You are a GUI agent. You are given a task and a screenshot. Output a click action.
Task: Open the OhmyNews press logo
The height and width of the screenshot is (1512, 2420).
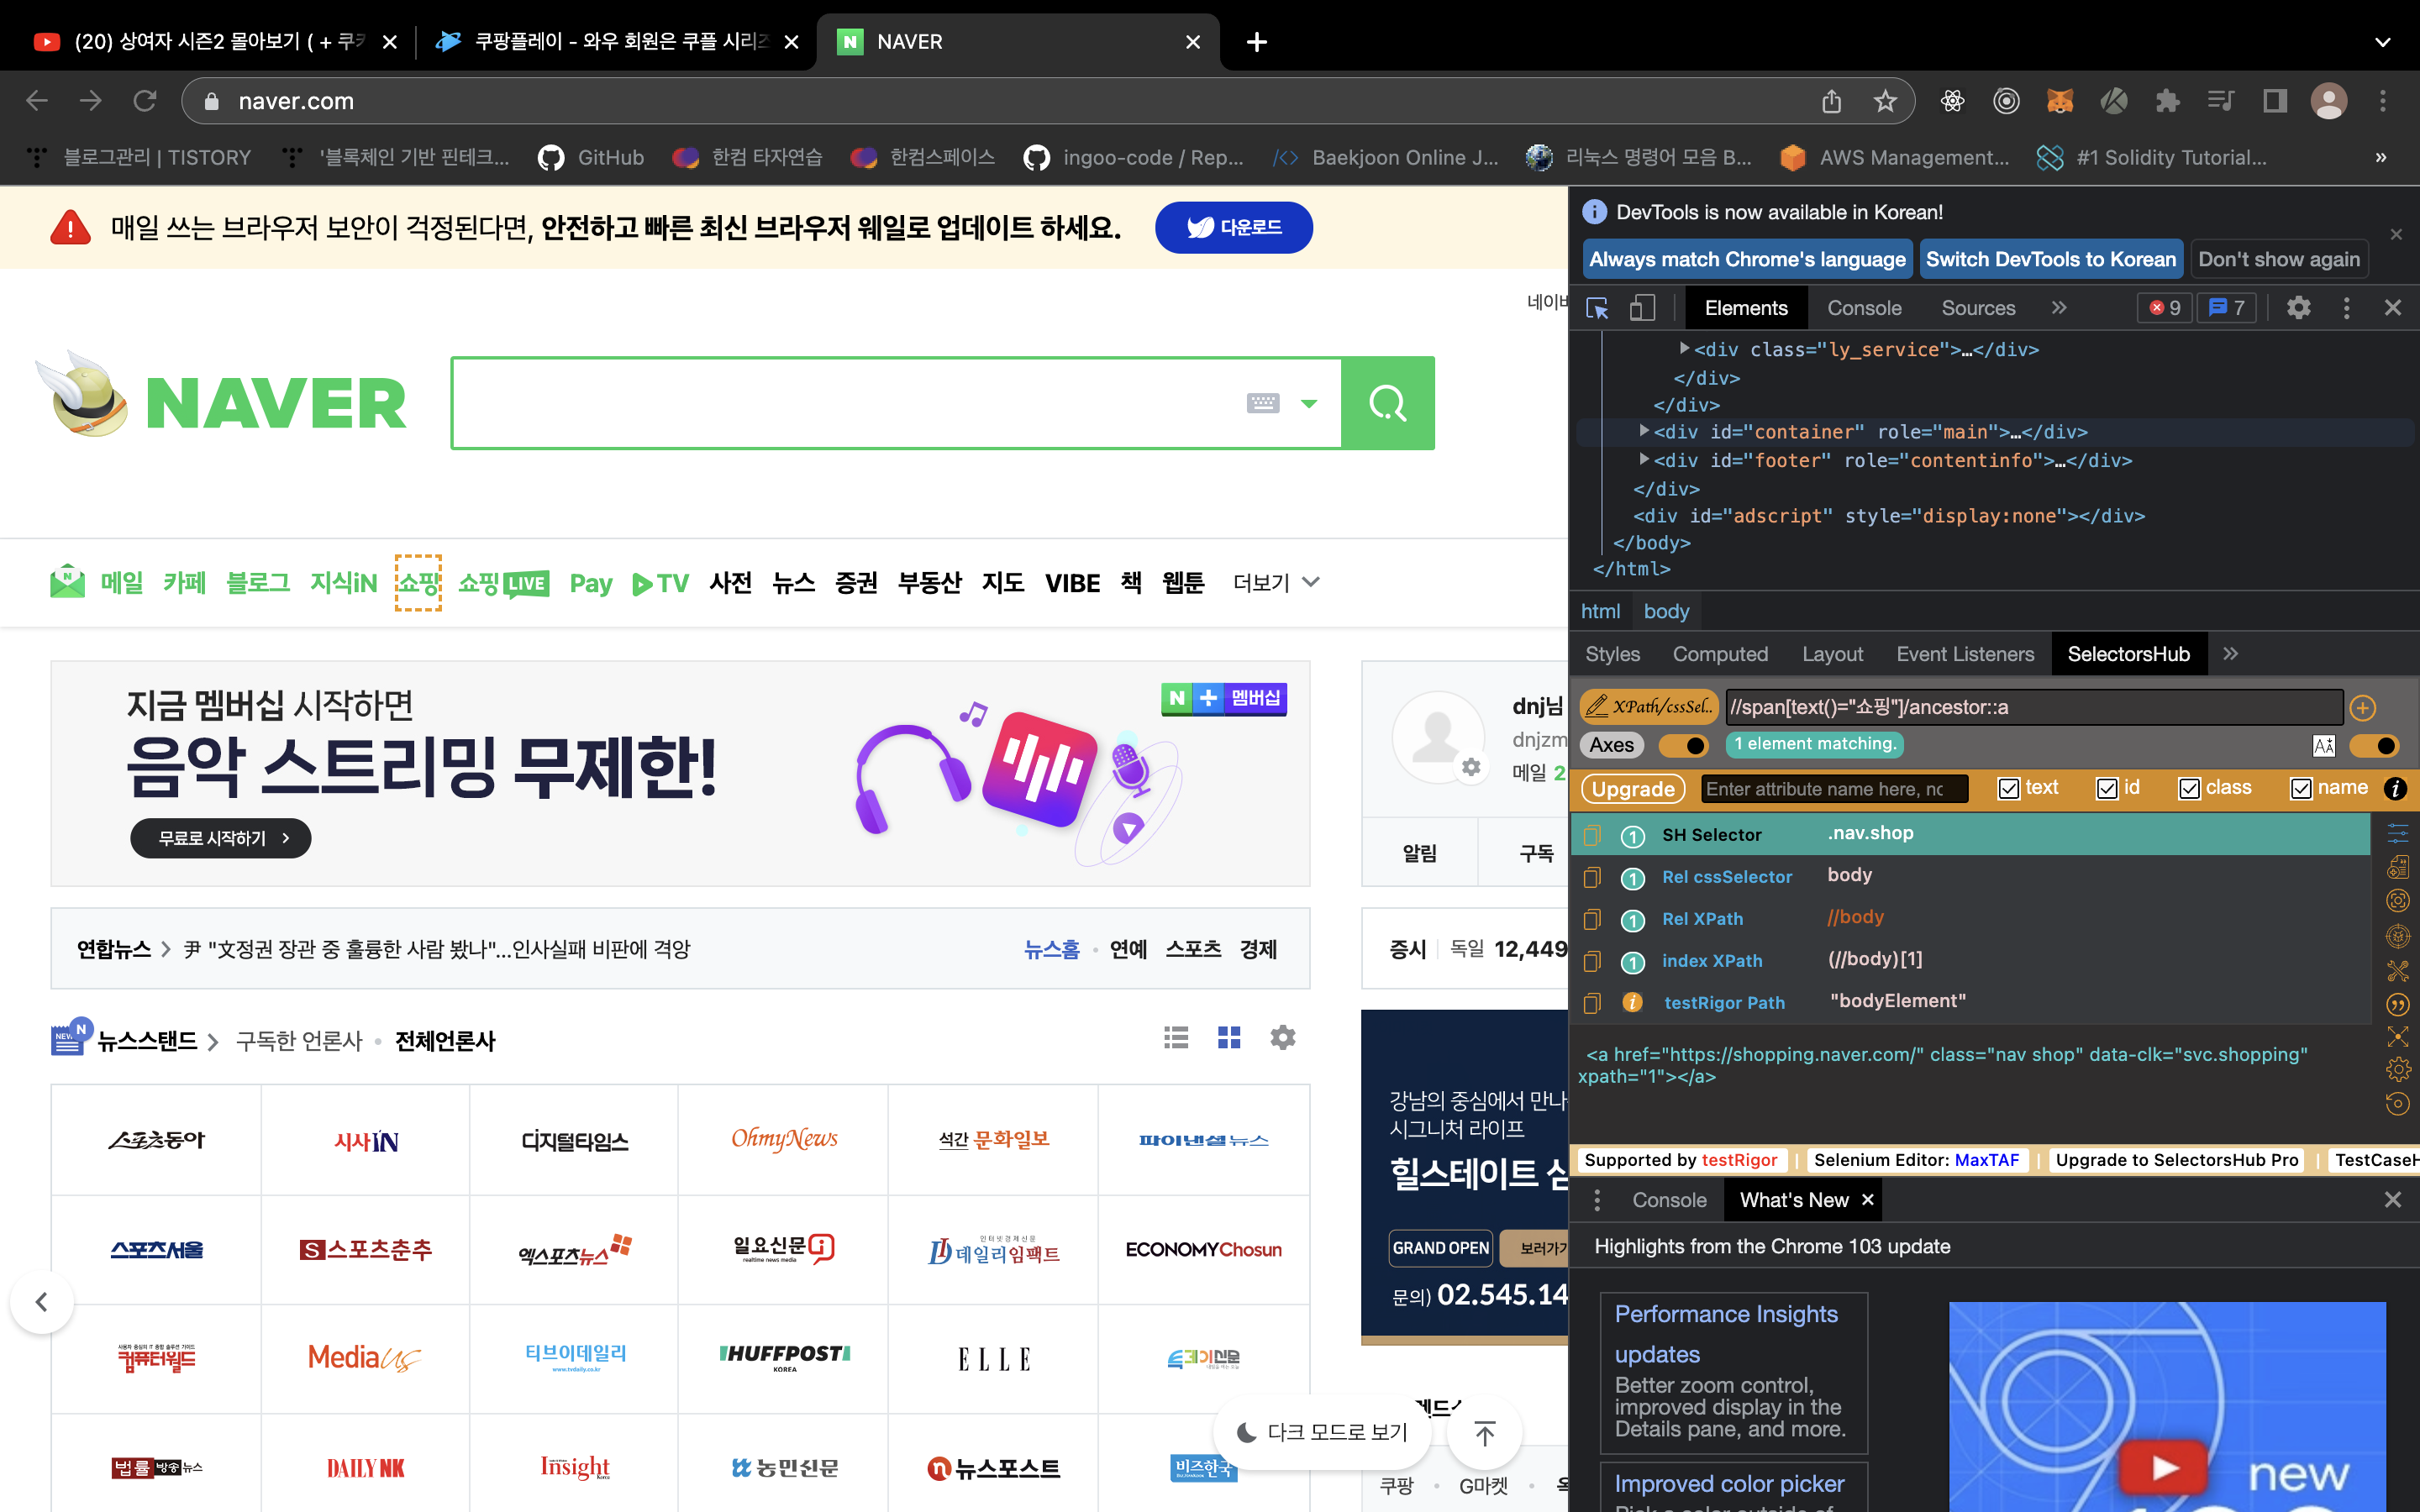coord(784,1139)
